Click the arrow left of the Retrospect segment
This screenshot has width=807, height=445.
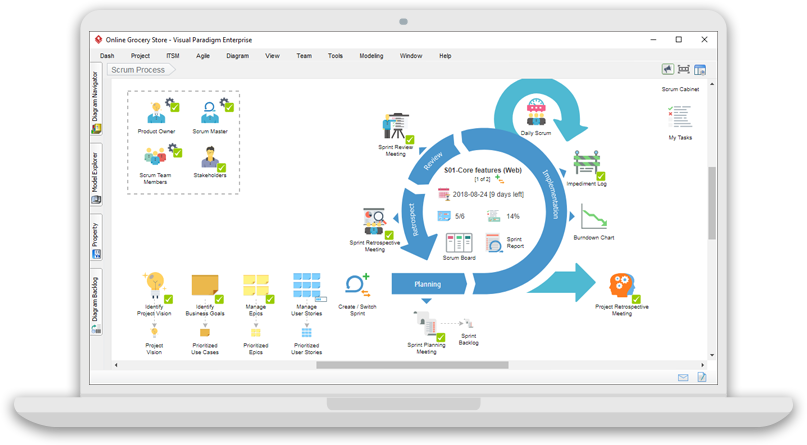tap(396, 218)
